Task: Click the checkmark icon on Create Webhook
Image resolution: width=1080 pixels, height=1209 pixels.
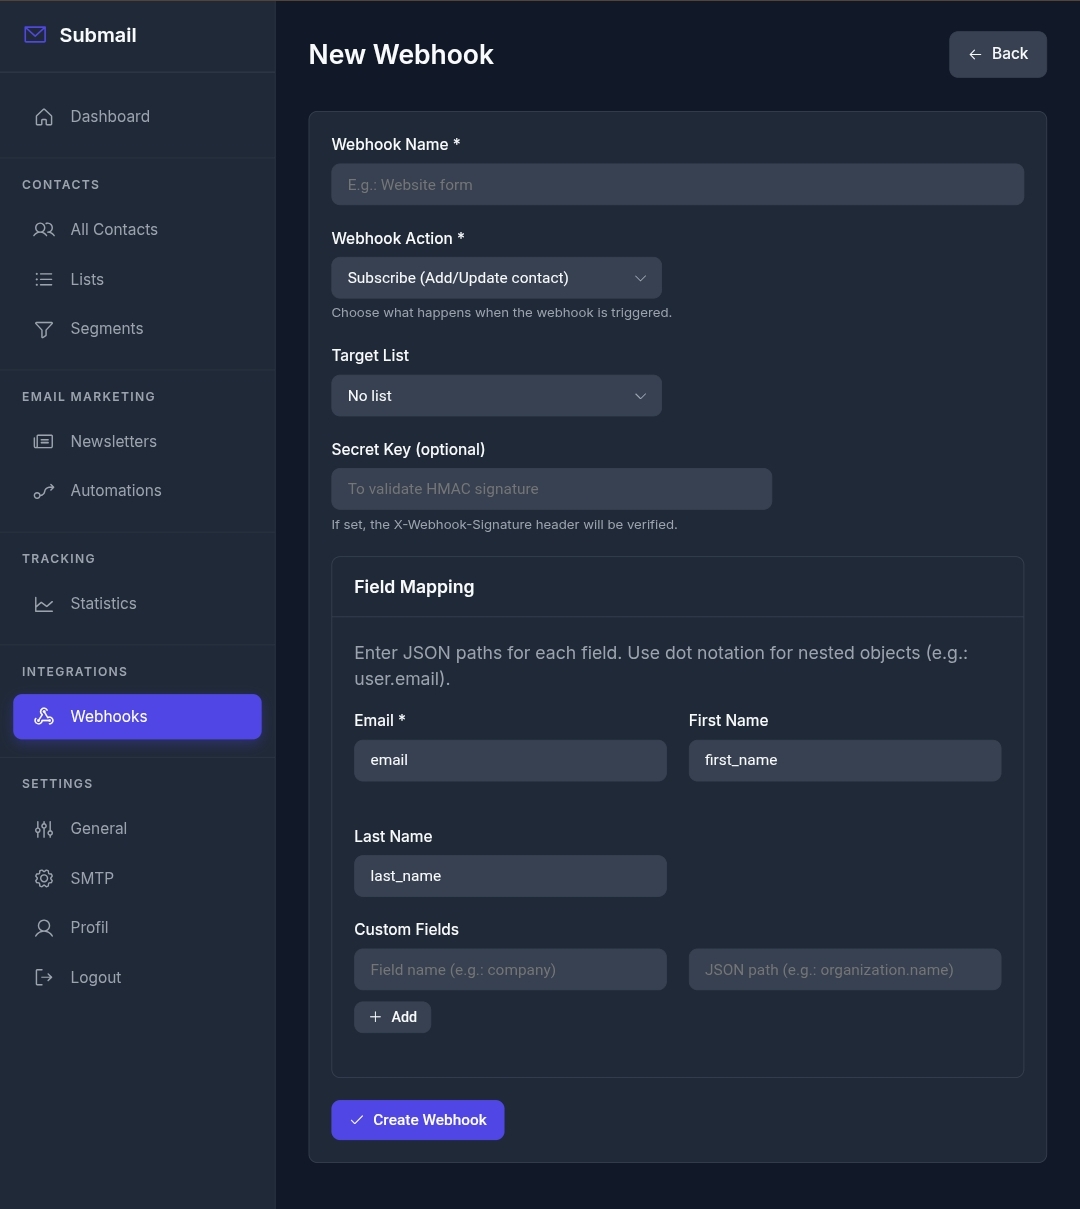Action: (357, 1120)
